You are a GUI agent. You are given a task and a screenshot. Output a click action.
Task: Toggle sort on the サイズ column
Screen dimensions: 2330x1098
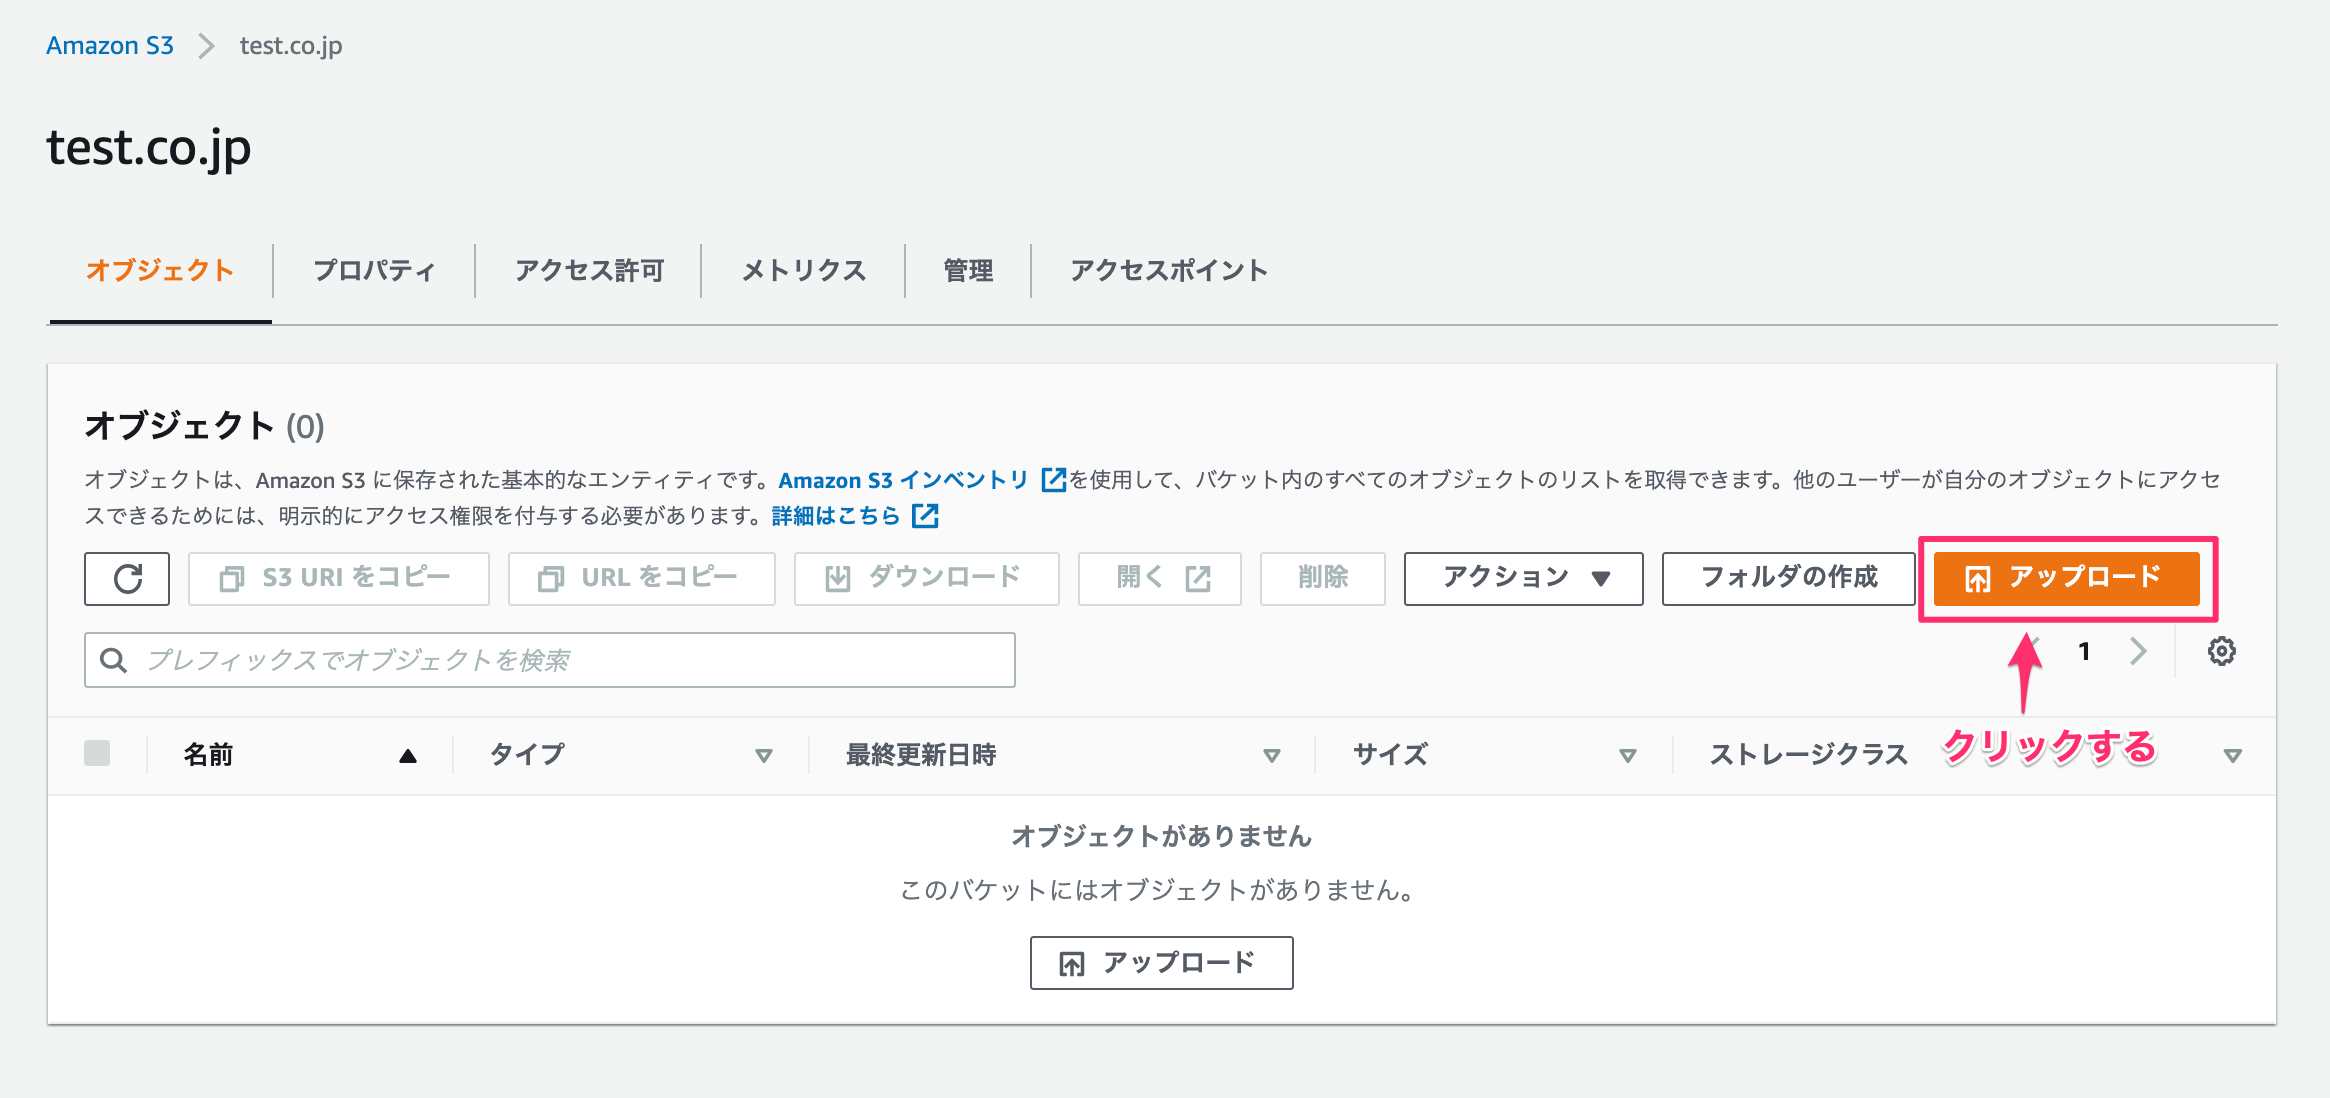click(x=1628, y=756)
